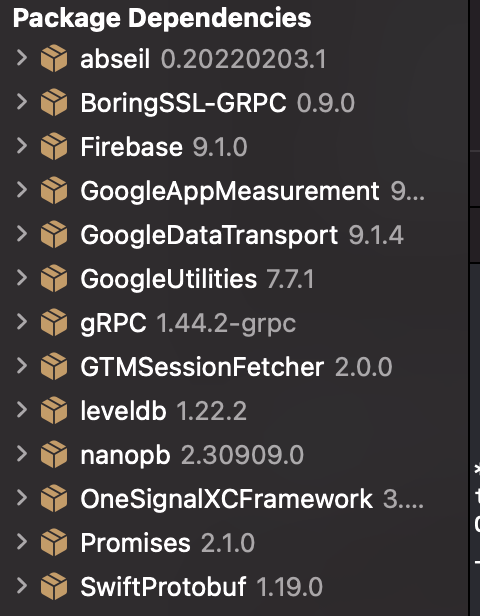
Task: Select the OneSignalXCFramework package name
Action: [227, 499]
